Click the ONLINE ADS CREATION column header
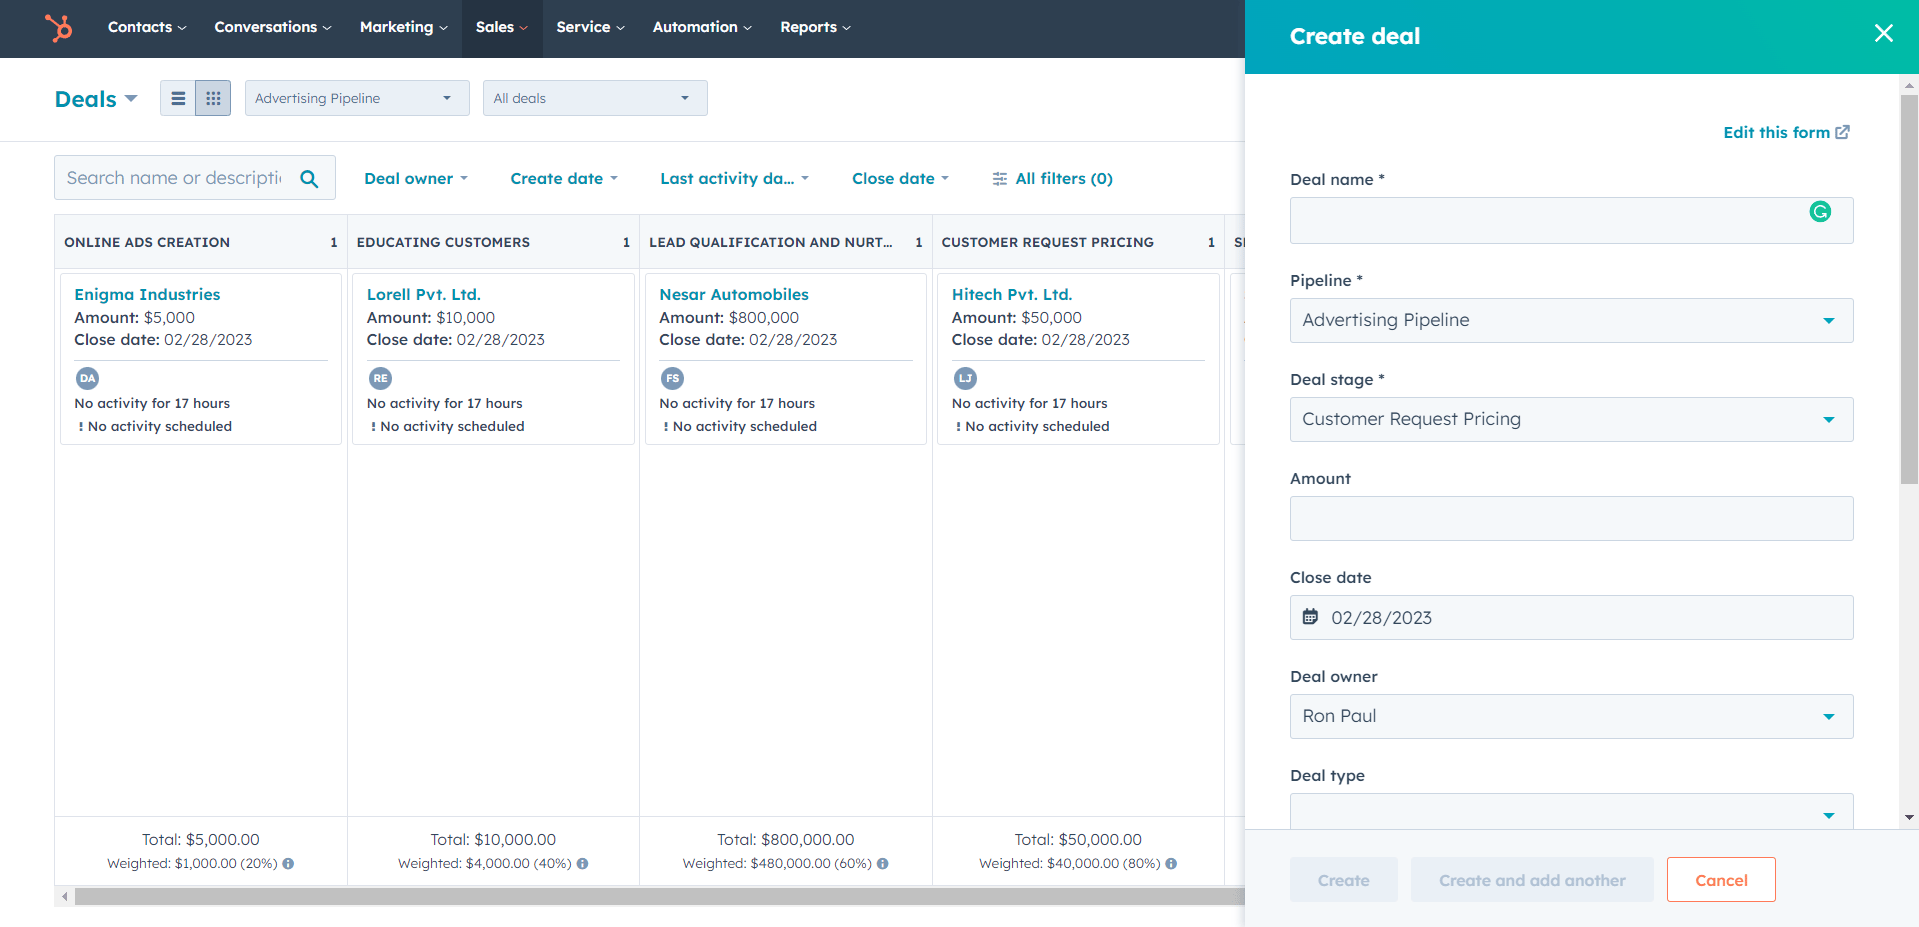Viewport: 1919px width, 927px height. point(201,242)
